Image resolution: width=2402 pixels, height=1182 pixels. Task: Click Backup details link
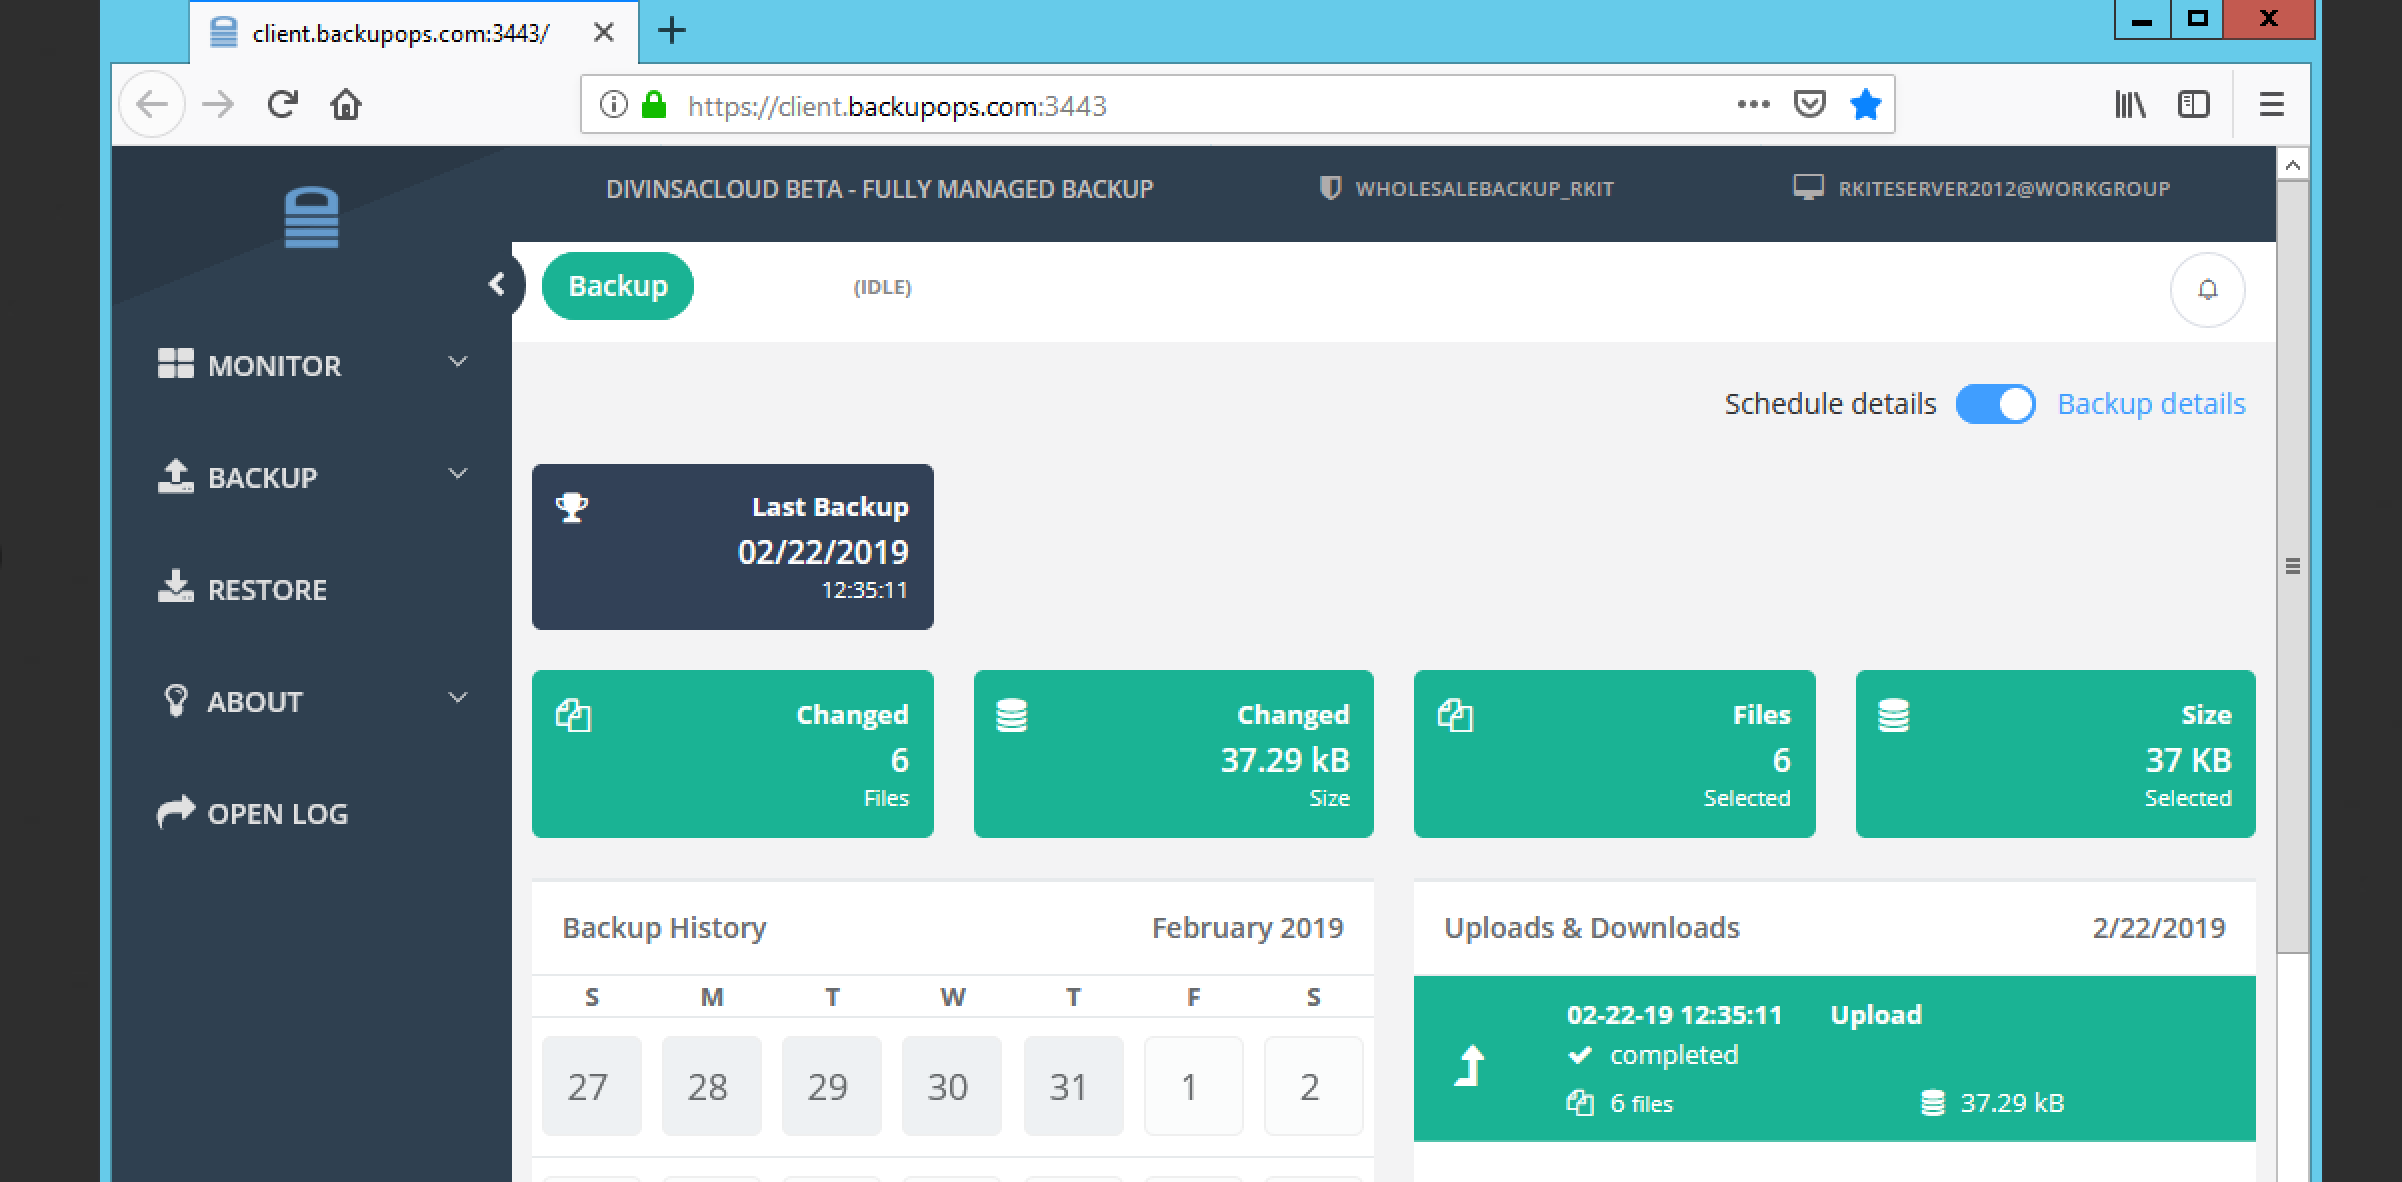pyautogui.click(x=2151, y=404)
